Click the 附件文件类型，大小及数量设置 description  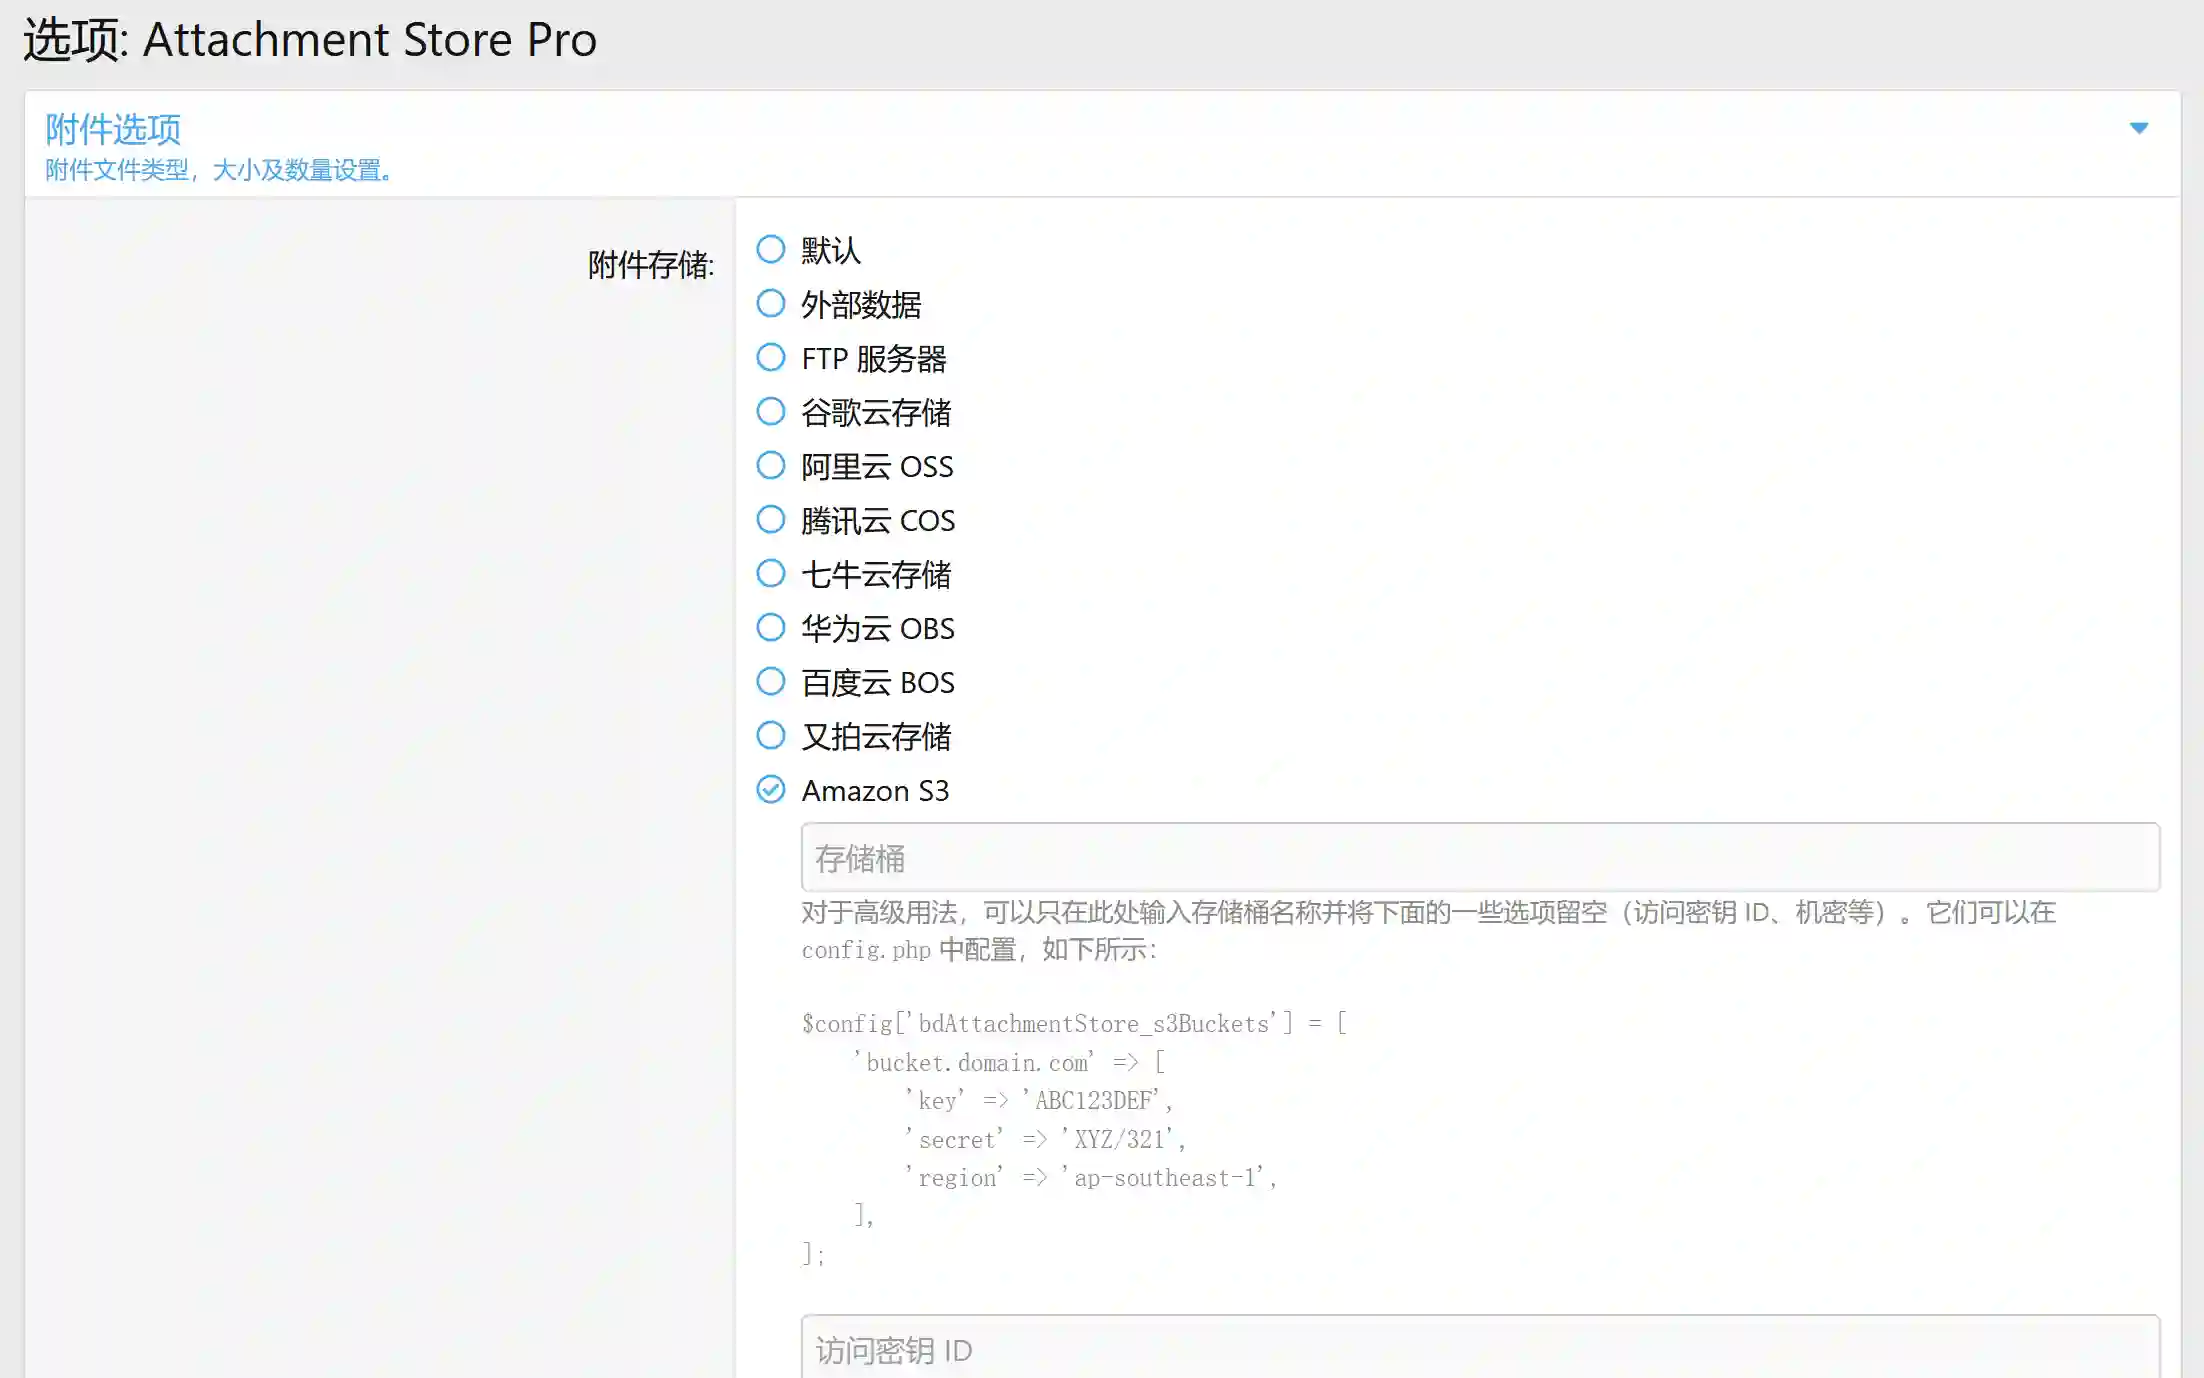[x=218, y=170]
